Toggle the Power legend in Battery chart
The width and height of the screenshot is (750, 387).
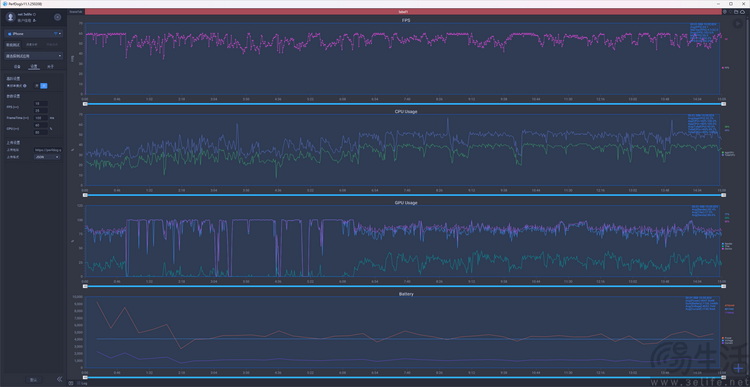tap(727, 338)
